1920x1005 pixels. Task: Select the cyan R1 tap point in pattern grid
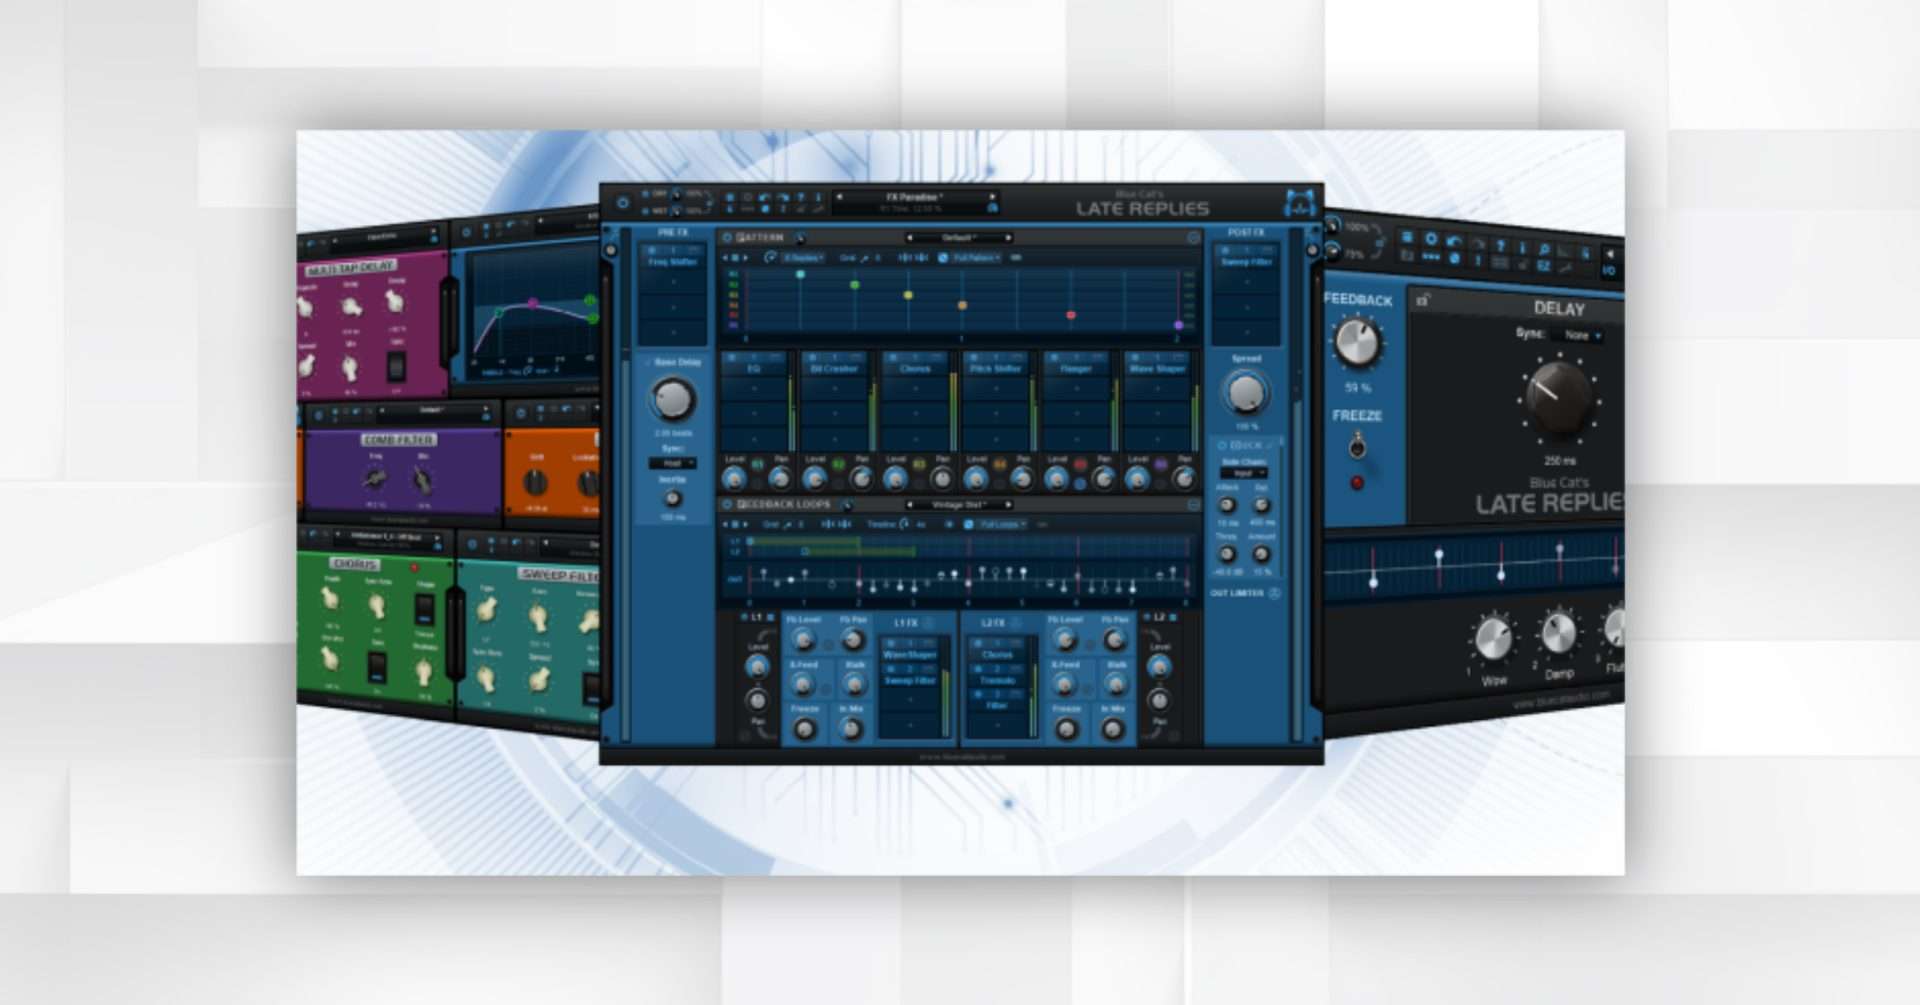click(800, 274)
